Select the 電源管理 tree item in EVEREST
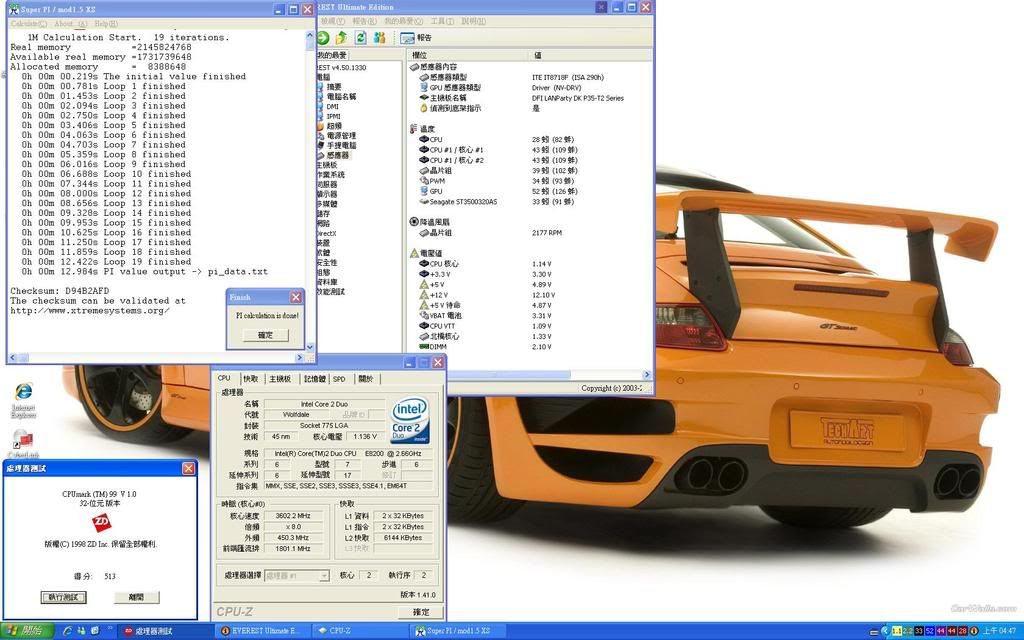The image size is (1024, 640). 340,136
